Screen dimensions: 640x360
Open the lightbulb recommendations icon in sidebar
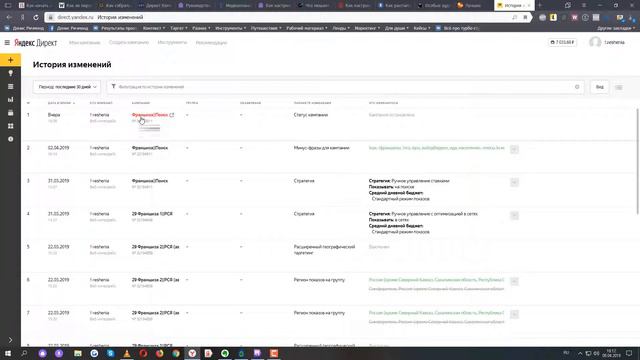11,73
